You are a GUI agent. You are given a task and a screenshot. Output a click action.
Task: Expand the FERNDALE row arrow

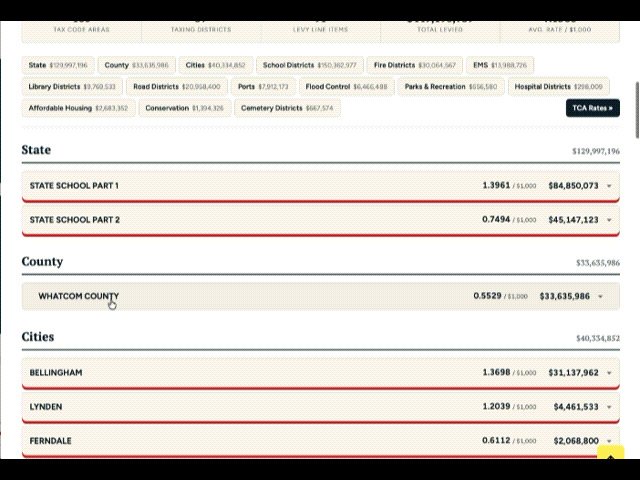[609, 441]
